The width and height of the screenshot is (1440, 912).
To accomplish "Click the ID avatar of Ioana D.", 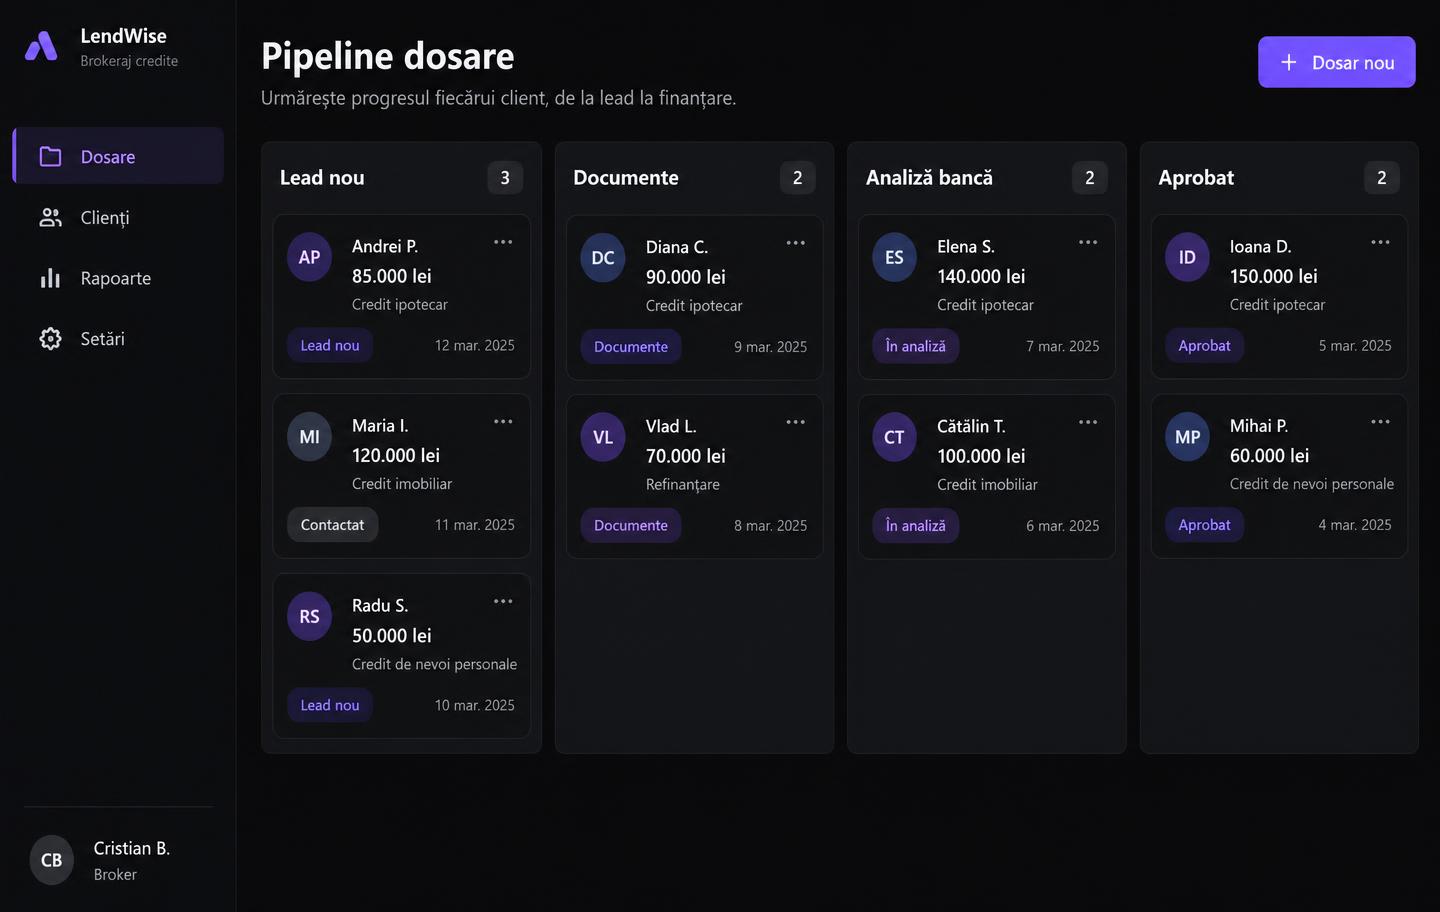I will tap(1188, 258).
